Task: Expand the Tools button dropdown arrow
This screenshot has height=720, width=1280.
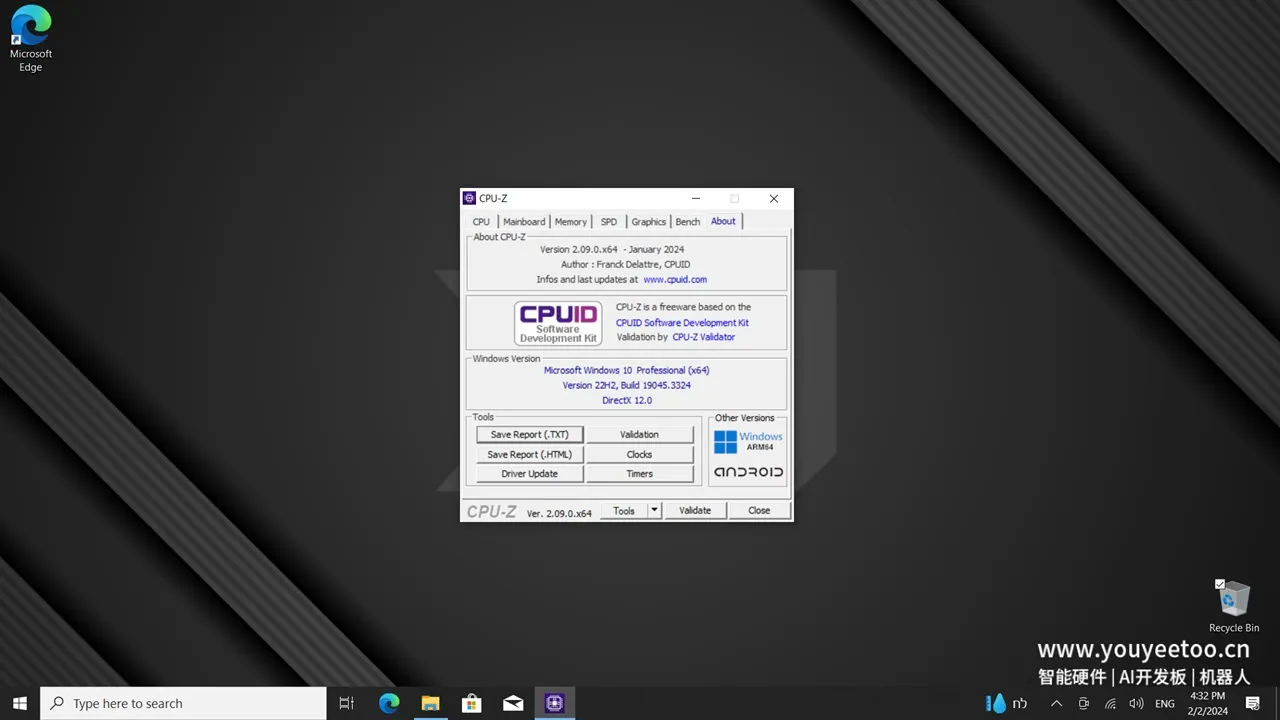Action: (x=654, y=510)
